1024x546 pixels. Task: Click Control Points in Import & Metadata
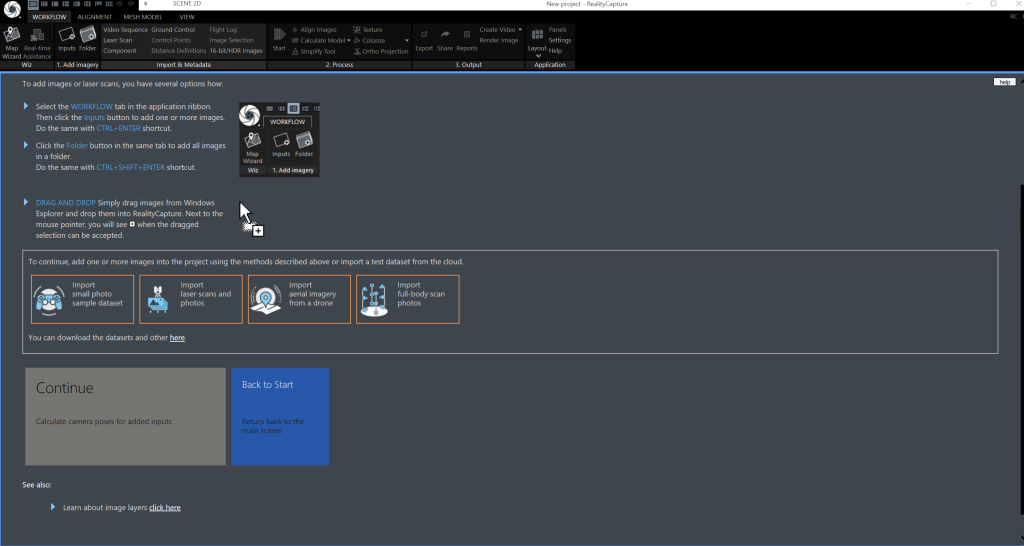pos(171,40)
